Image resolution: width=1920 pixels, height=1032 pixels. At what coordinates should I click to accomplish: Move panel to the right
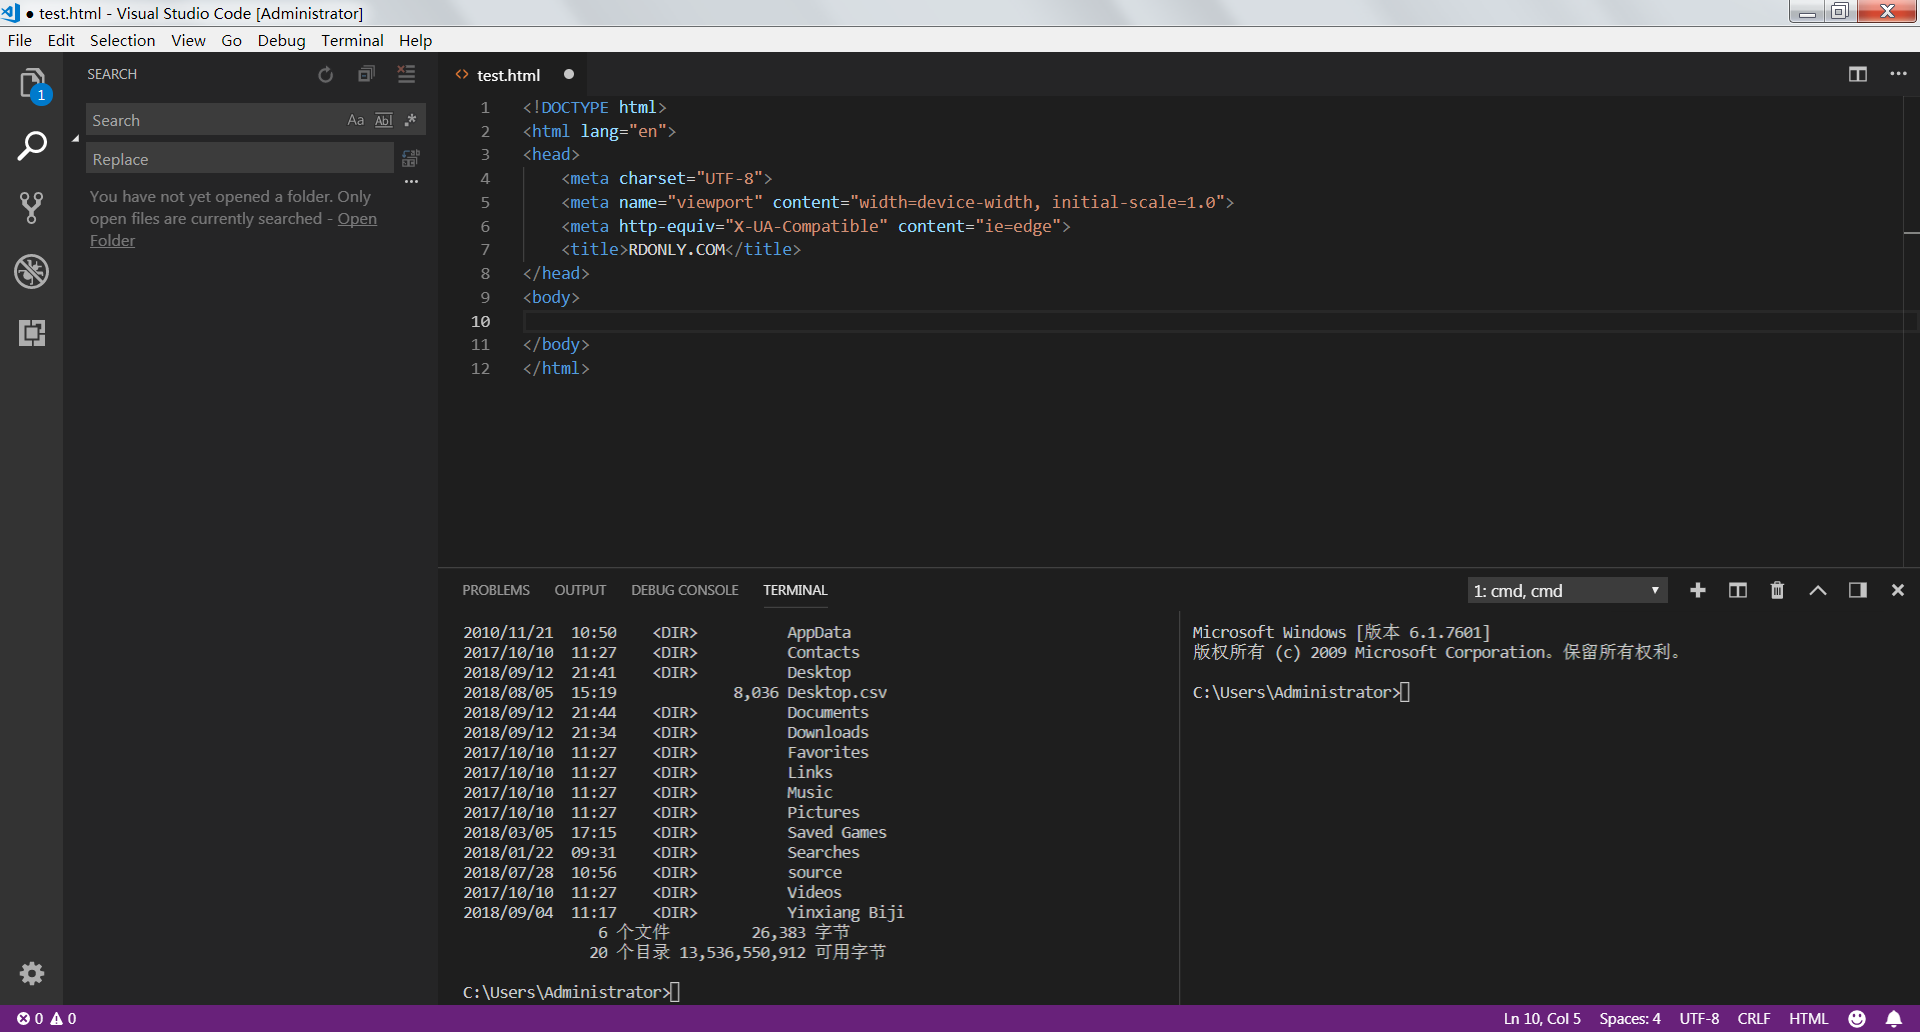click(1858, 591)
